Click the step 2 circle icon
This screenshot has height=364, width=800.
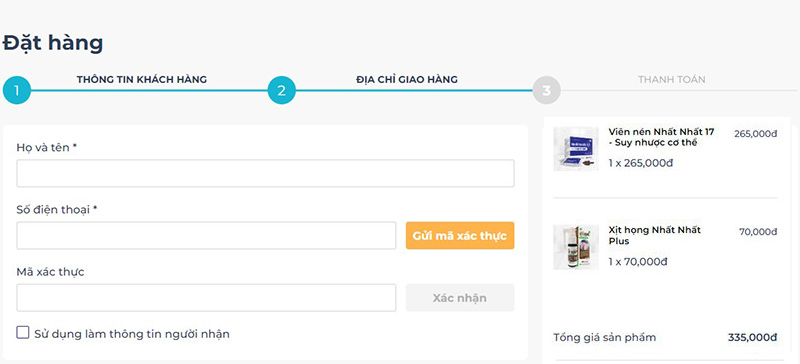(282, 90)
